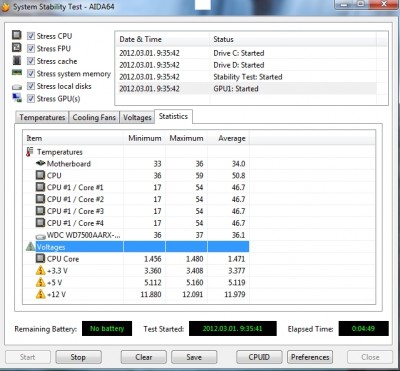Click the CPU Core average value 1.471

237,259
